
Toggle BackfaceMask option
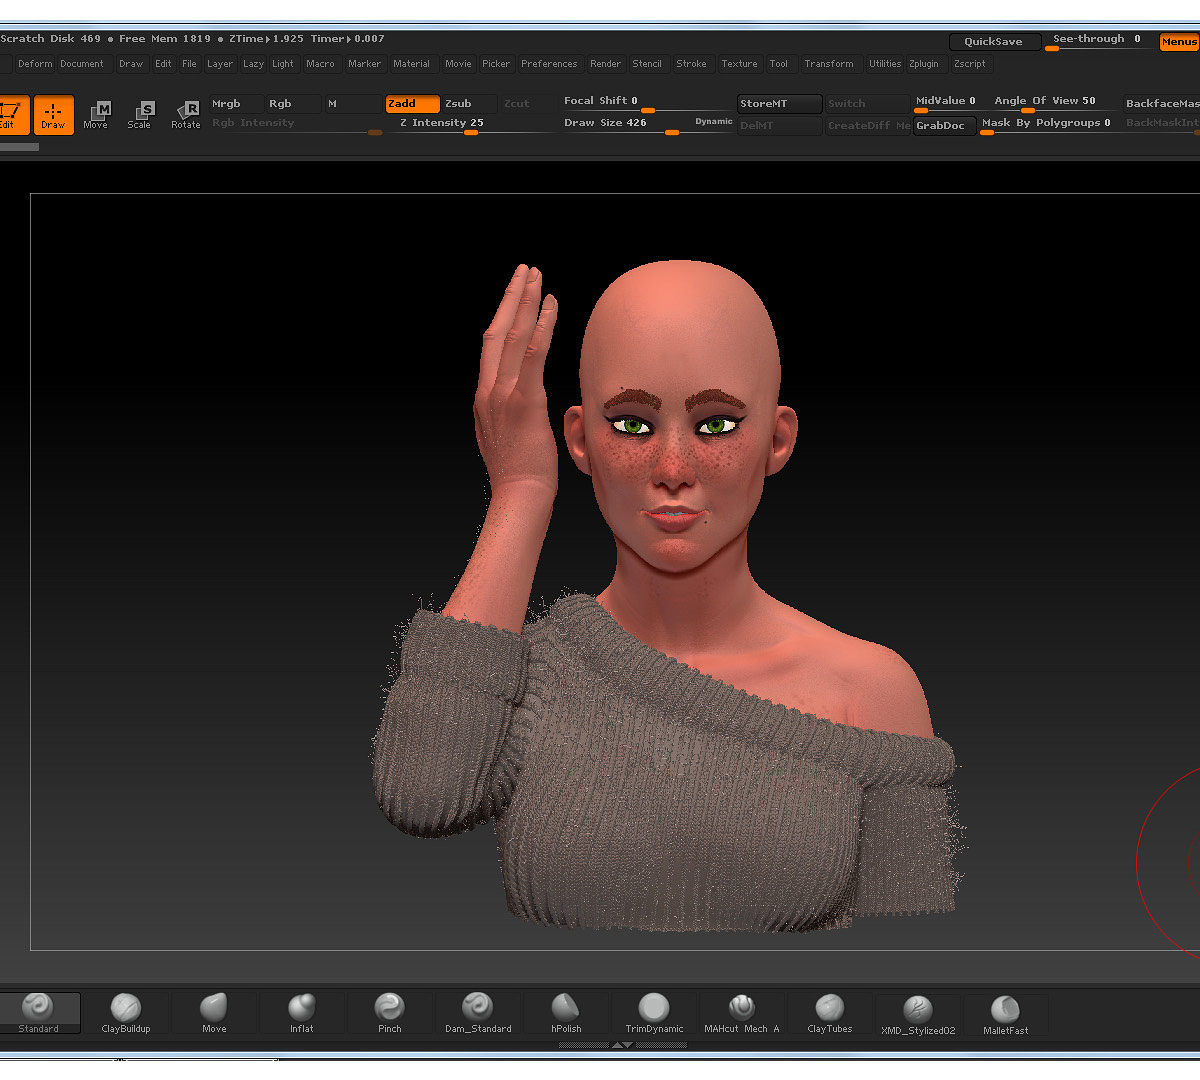click(x=1162, y=104)
